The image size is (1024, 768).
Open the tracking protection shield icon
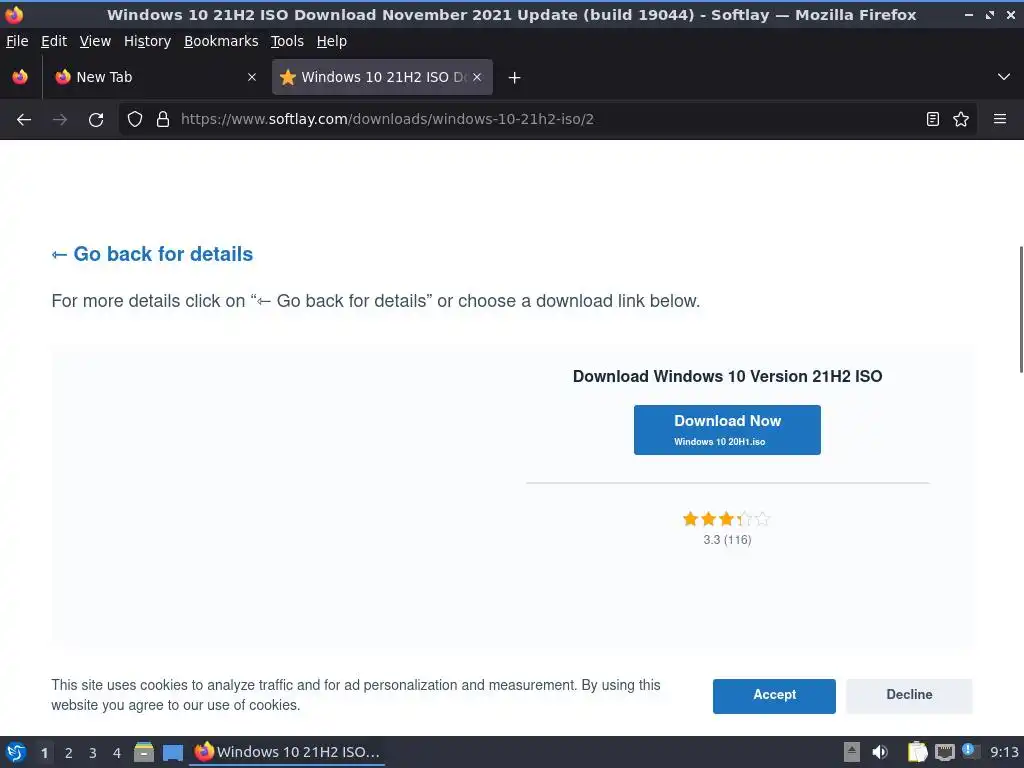point(135,120)
